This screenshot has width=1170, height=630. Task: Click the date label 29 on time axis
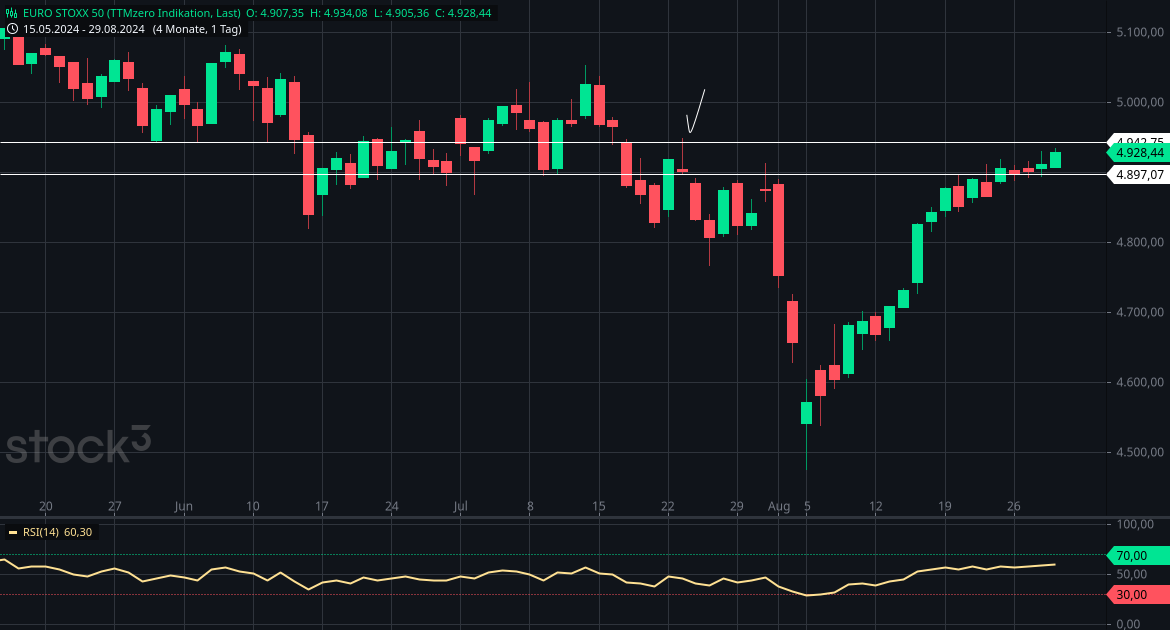pos(736,506)
